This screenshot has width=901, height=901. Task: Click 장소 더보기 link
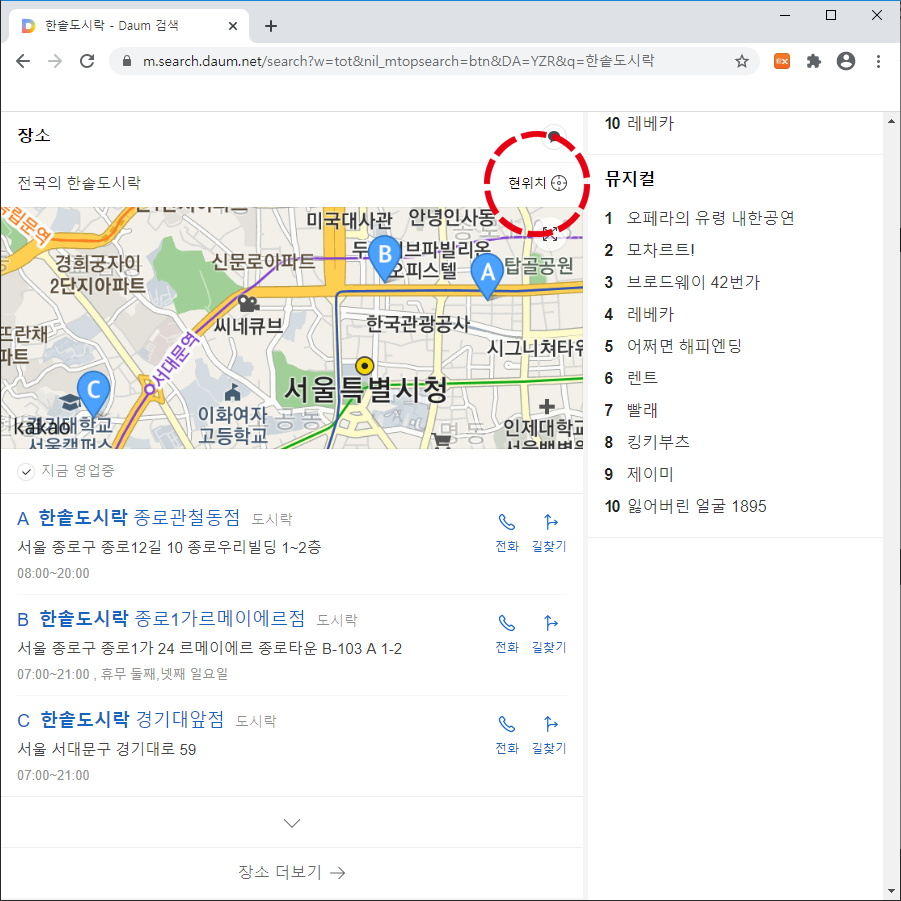292,872
